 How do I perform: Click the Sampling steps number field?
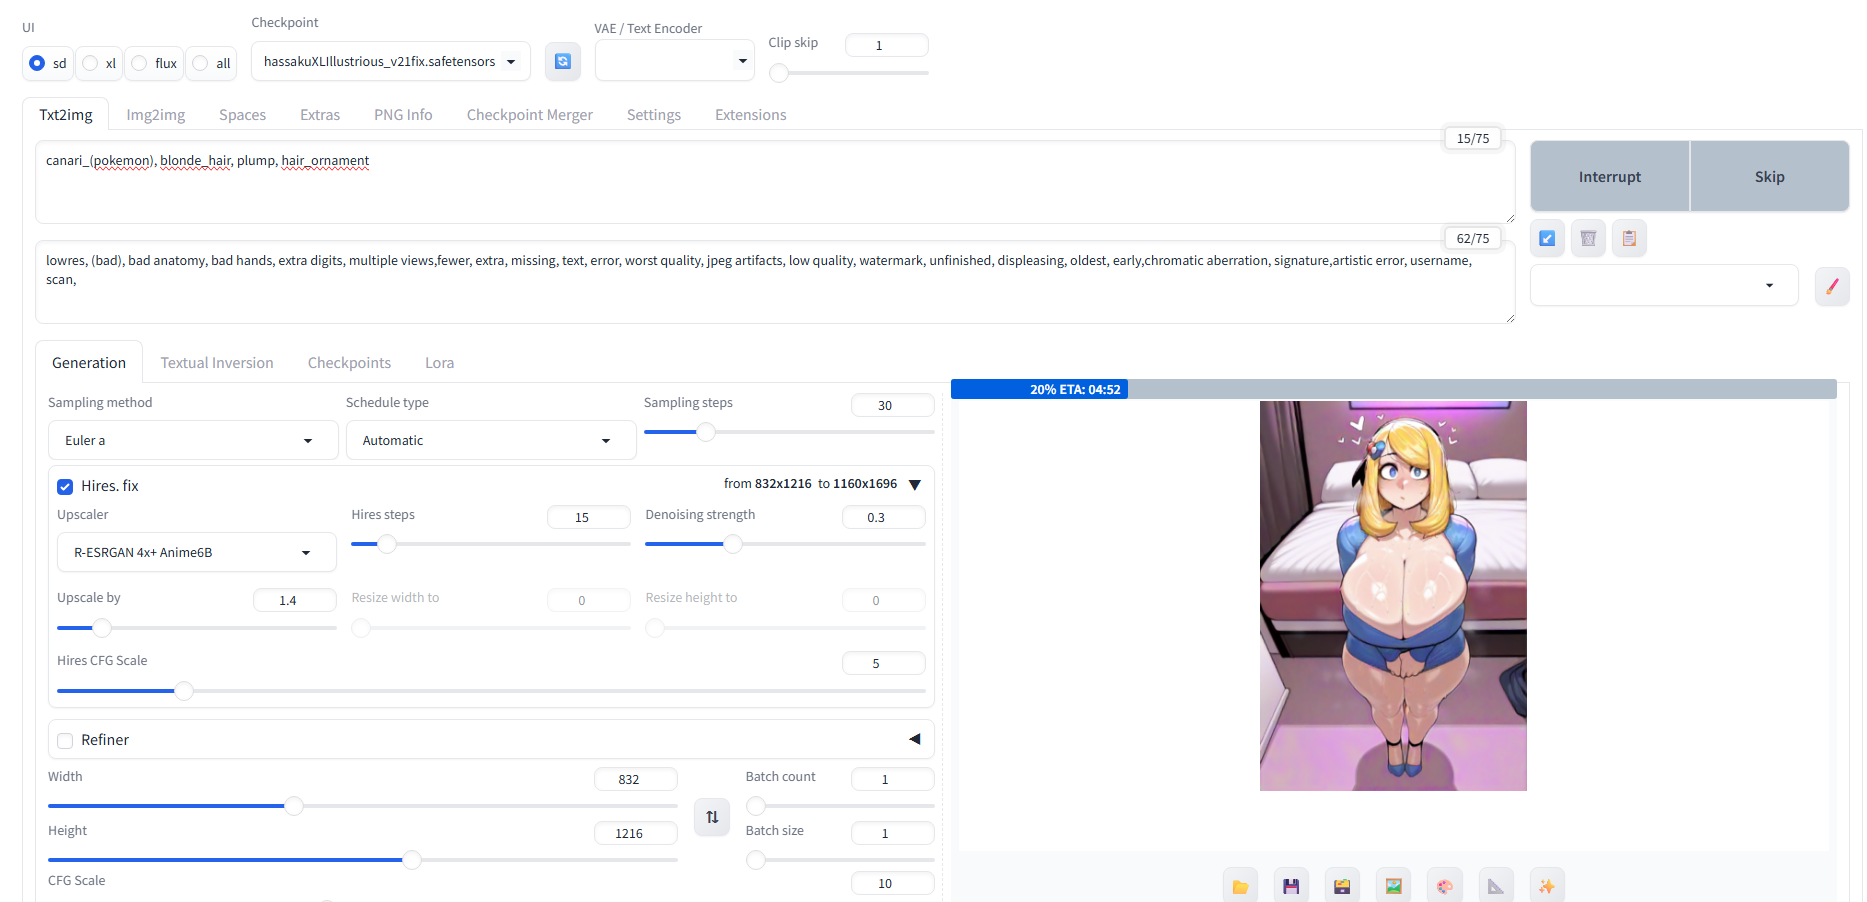point(892,405)
